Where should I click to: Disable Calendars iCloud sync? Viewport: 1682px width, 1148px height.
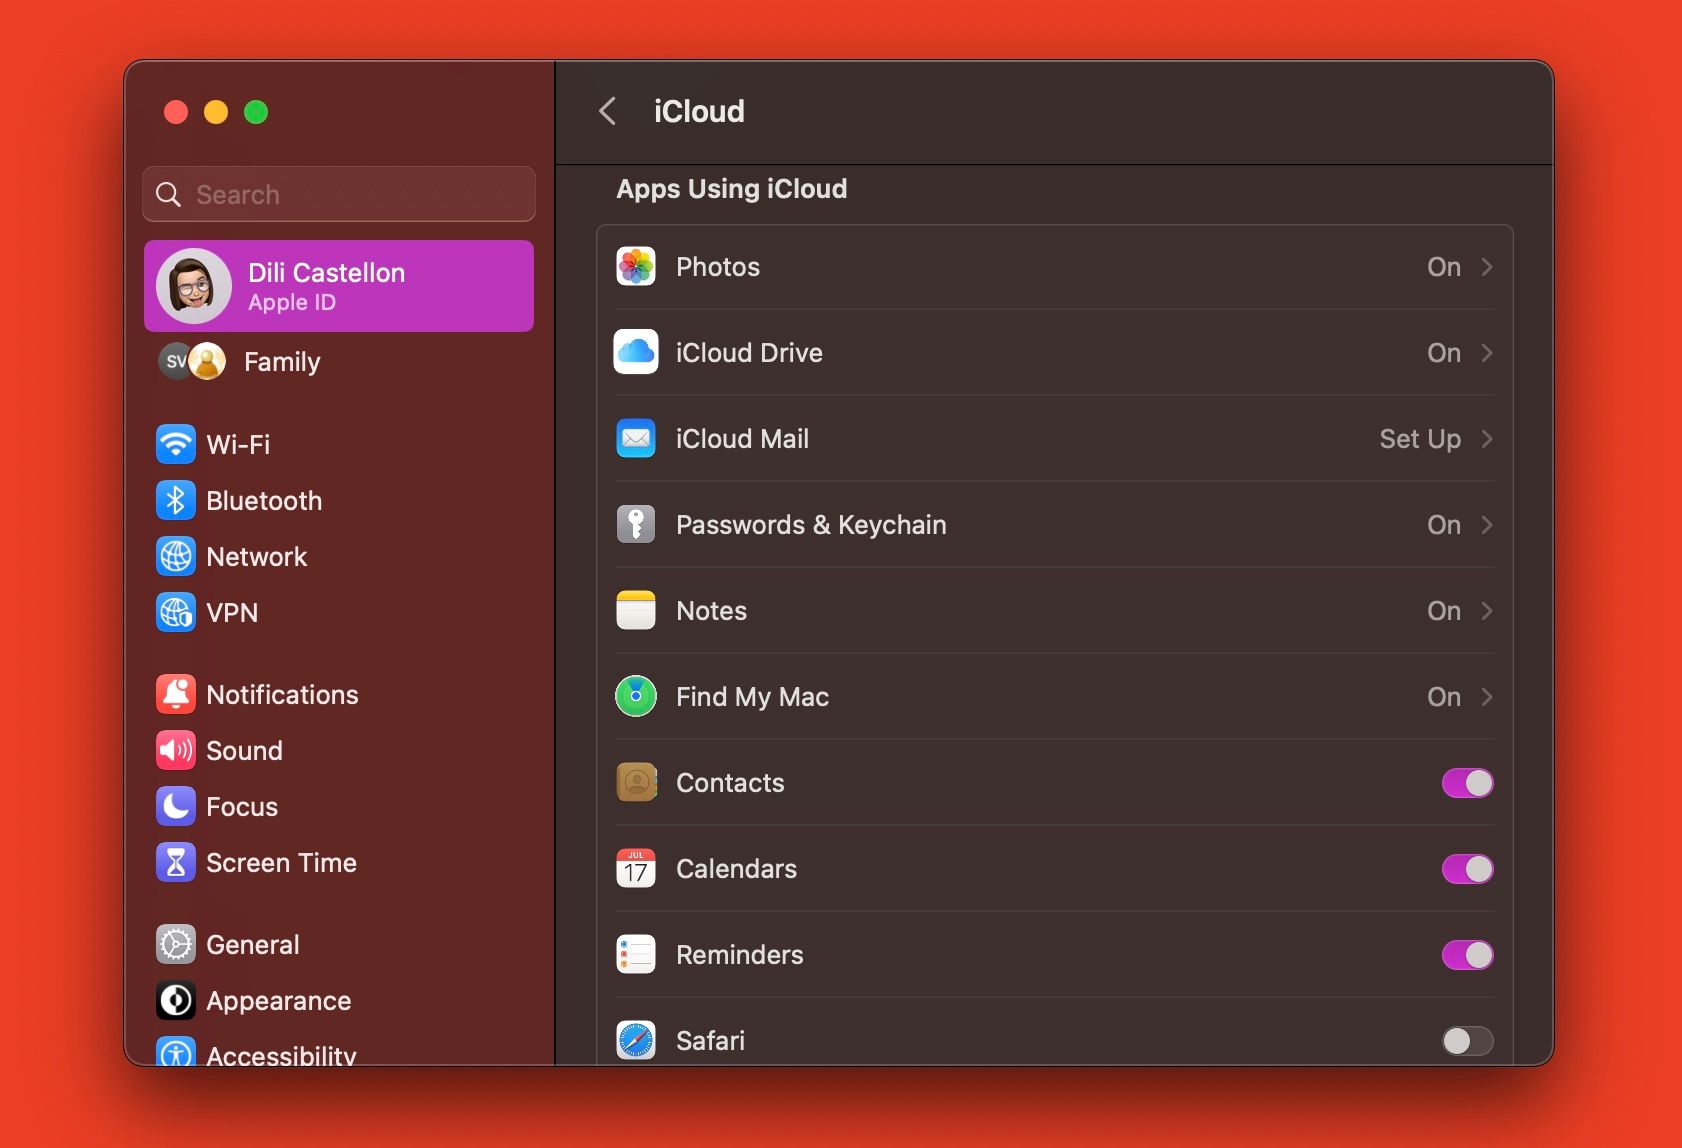1466,869
